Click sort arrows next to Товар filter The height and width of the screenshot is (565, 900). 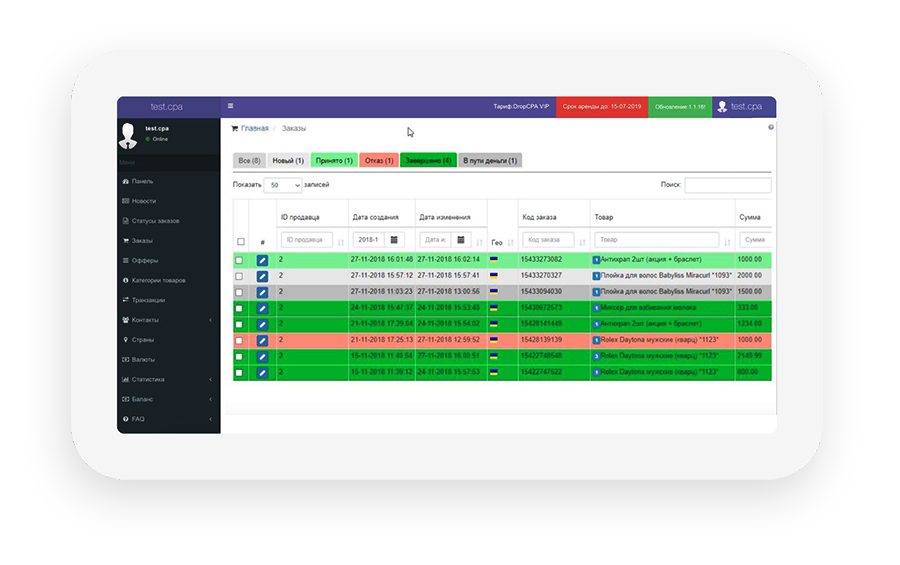click(x=727, y=242)
